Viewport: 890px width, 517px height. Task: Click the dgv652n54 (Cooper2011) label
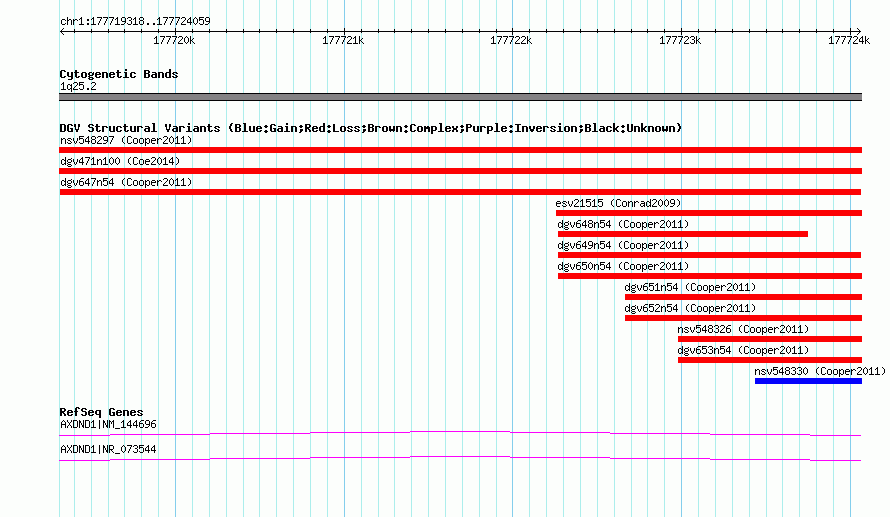click(690, 308)
